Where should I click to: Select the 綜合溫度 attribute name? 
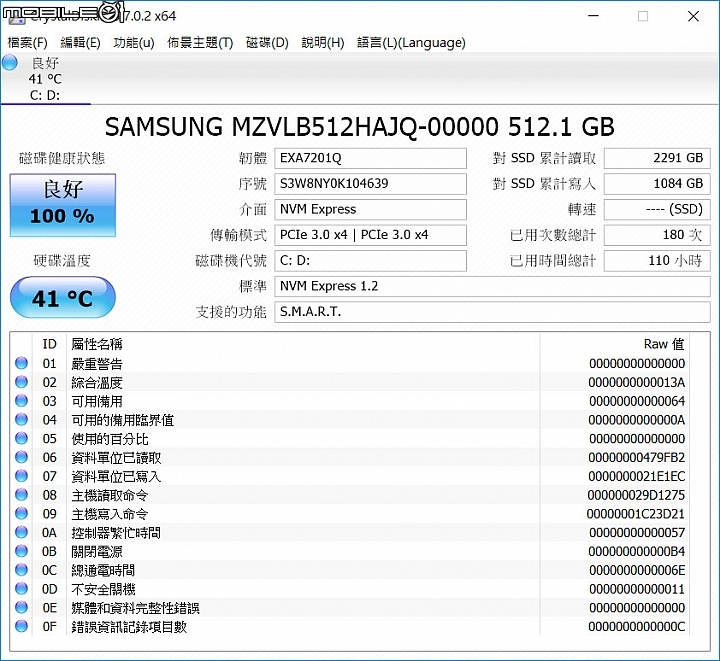pyautogui.click(x=97, y=383)
